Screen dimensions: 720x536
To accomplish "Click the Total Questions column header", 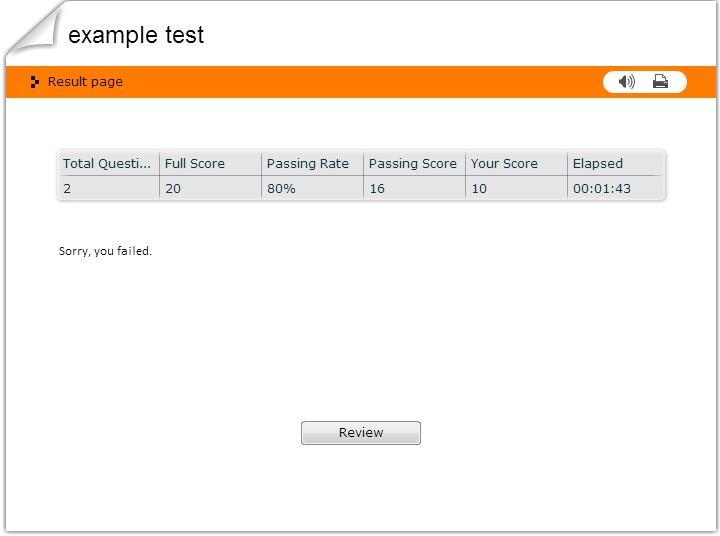I will tap(107, 163).
